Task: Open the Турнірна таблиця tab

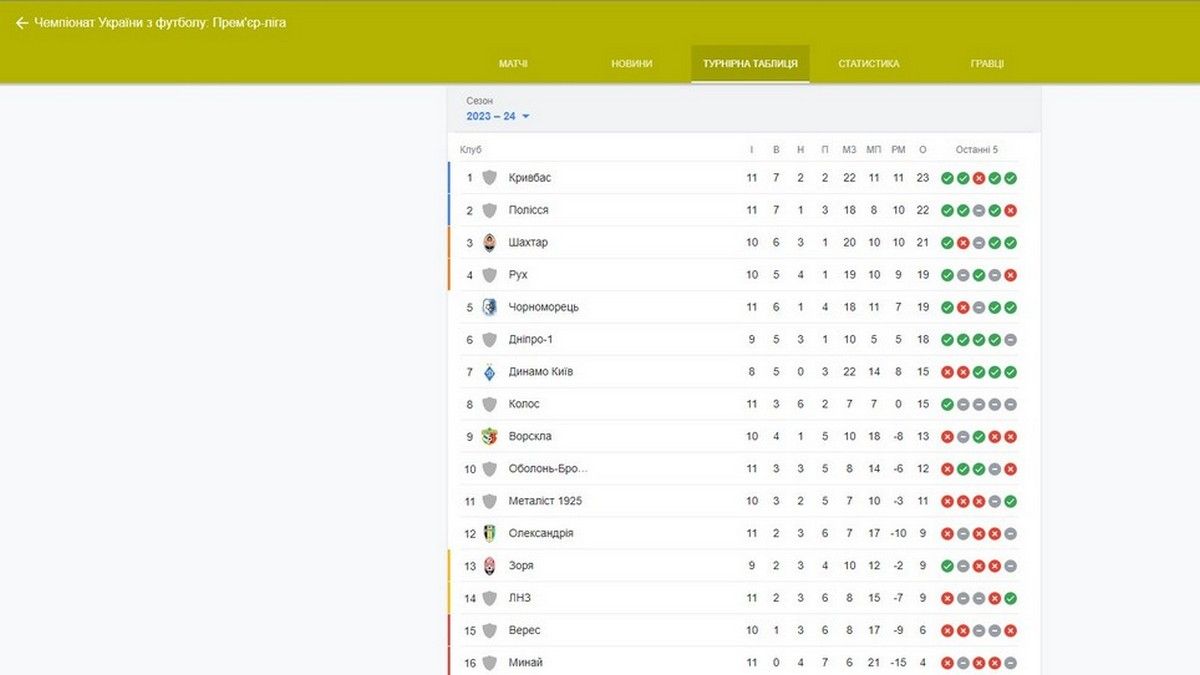Action: (x=750, y=64)
